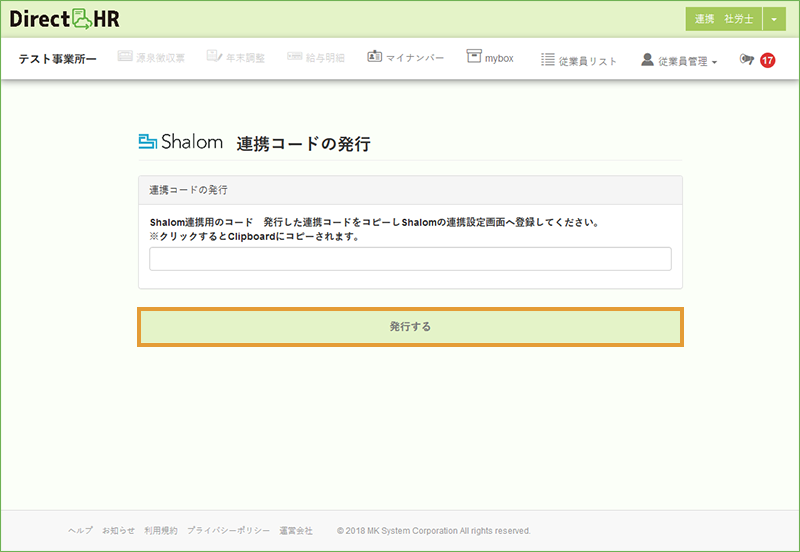Click the 連携コードの発行 page heading
The width and height of the screenshot is (800, 552).
click(x=304, y=144)
